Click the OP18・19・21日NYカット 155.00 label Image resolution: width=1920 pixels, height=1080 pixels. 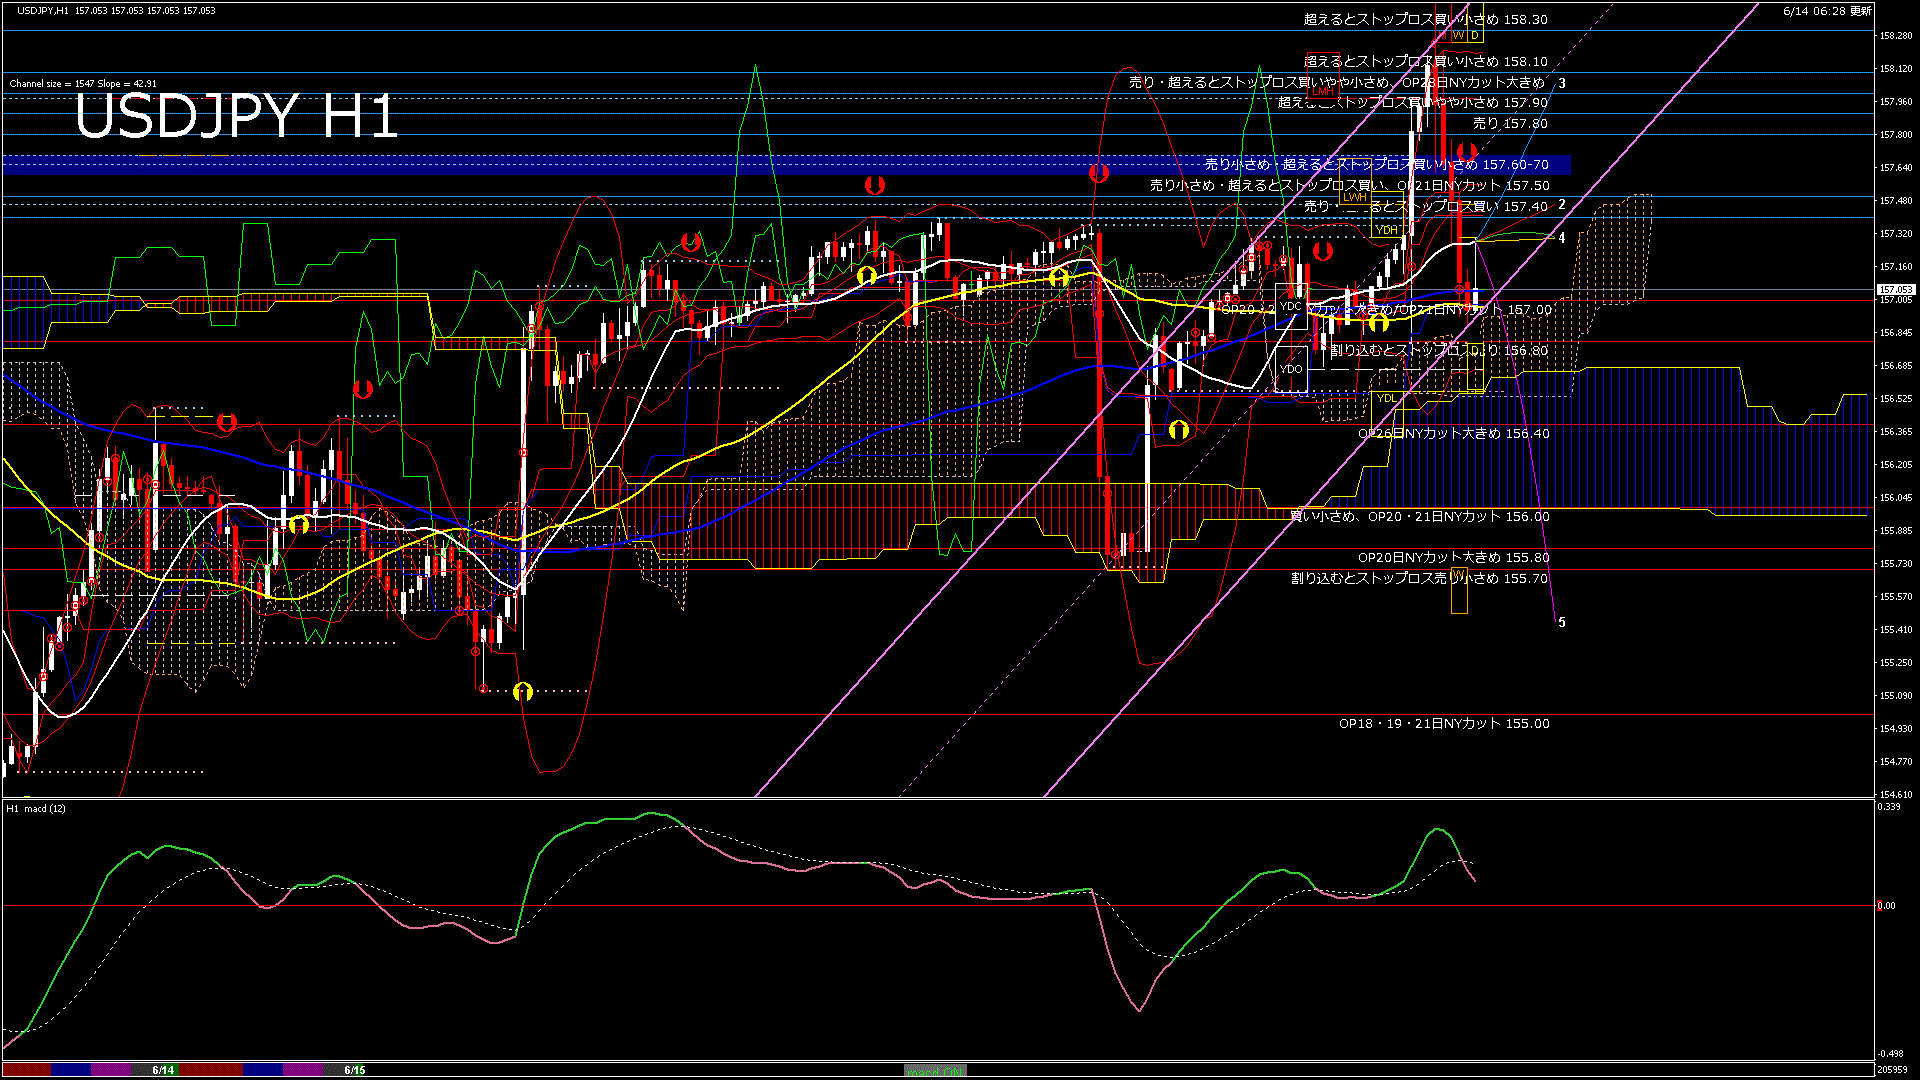pos(1444,724)
